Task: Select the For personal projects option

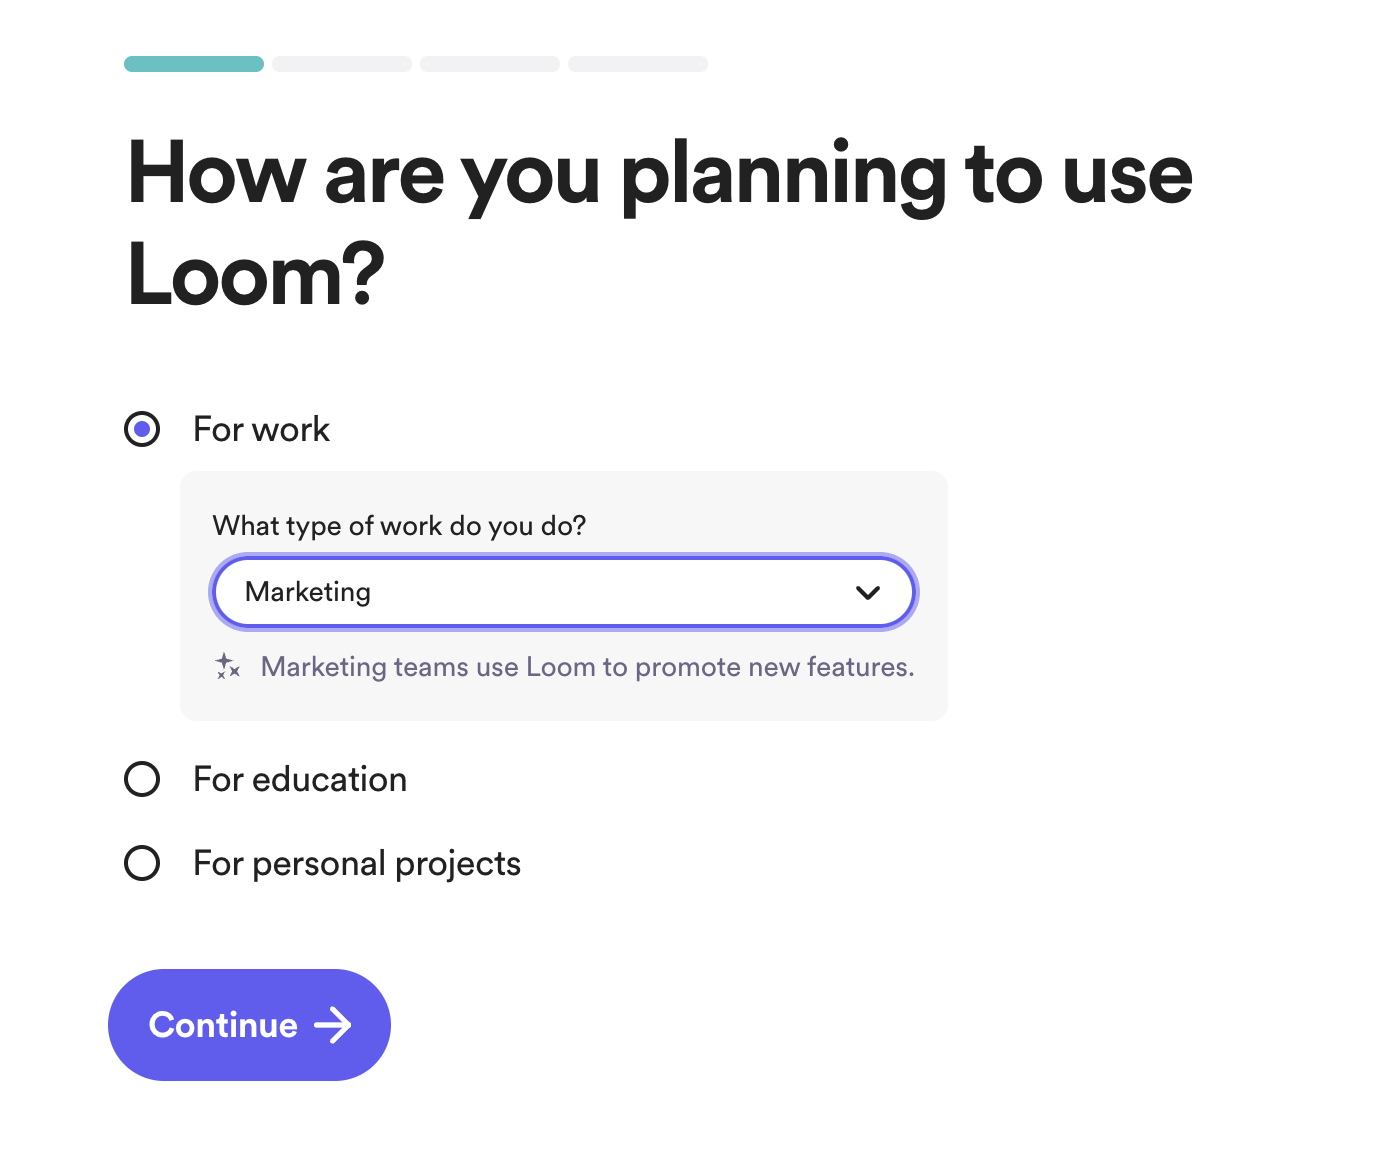Action: (x=141, y=863)
